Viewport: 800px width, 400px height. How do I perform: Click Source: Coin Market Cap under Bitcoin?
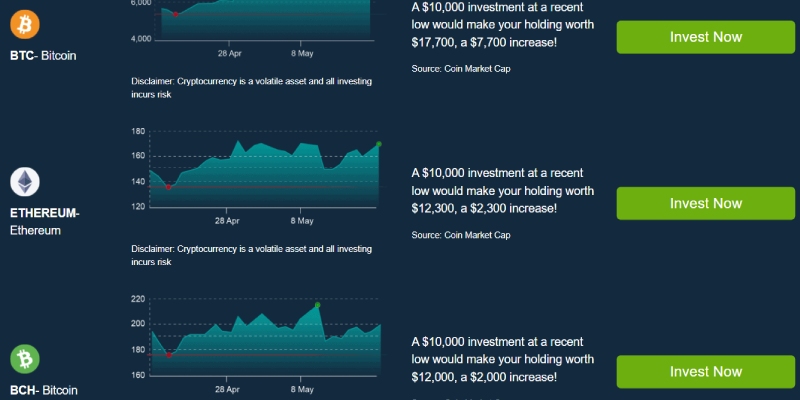pos(461,68)
